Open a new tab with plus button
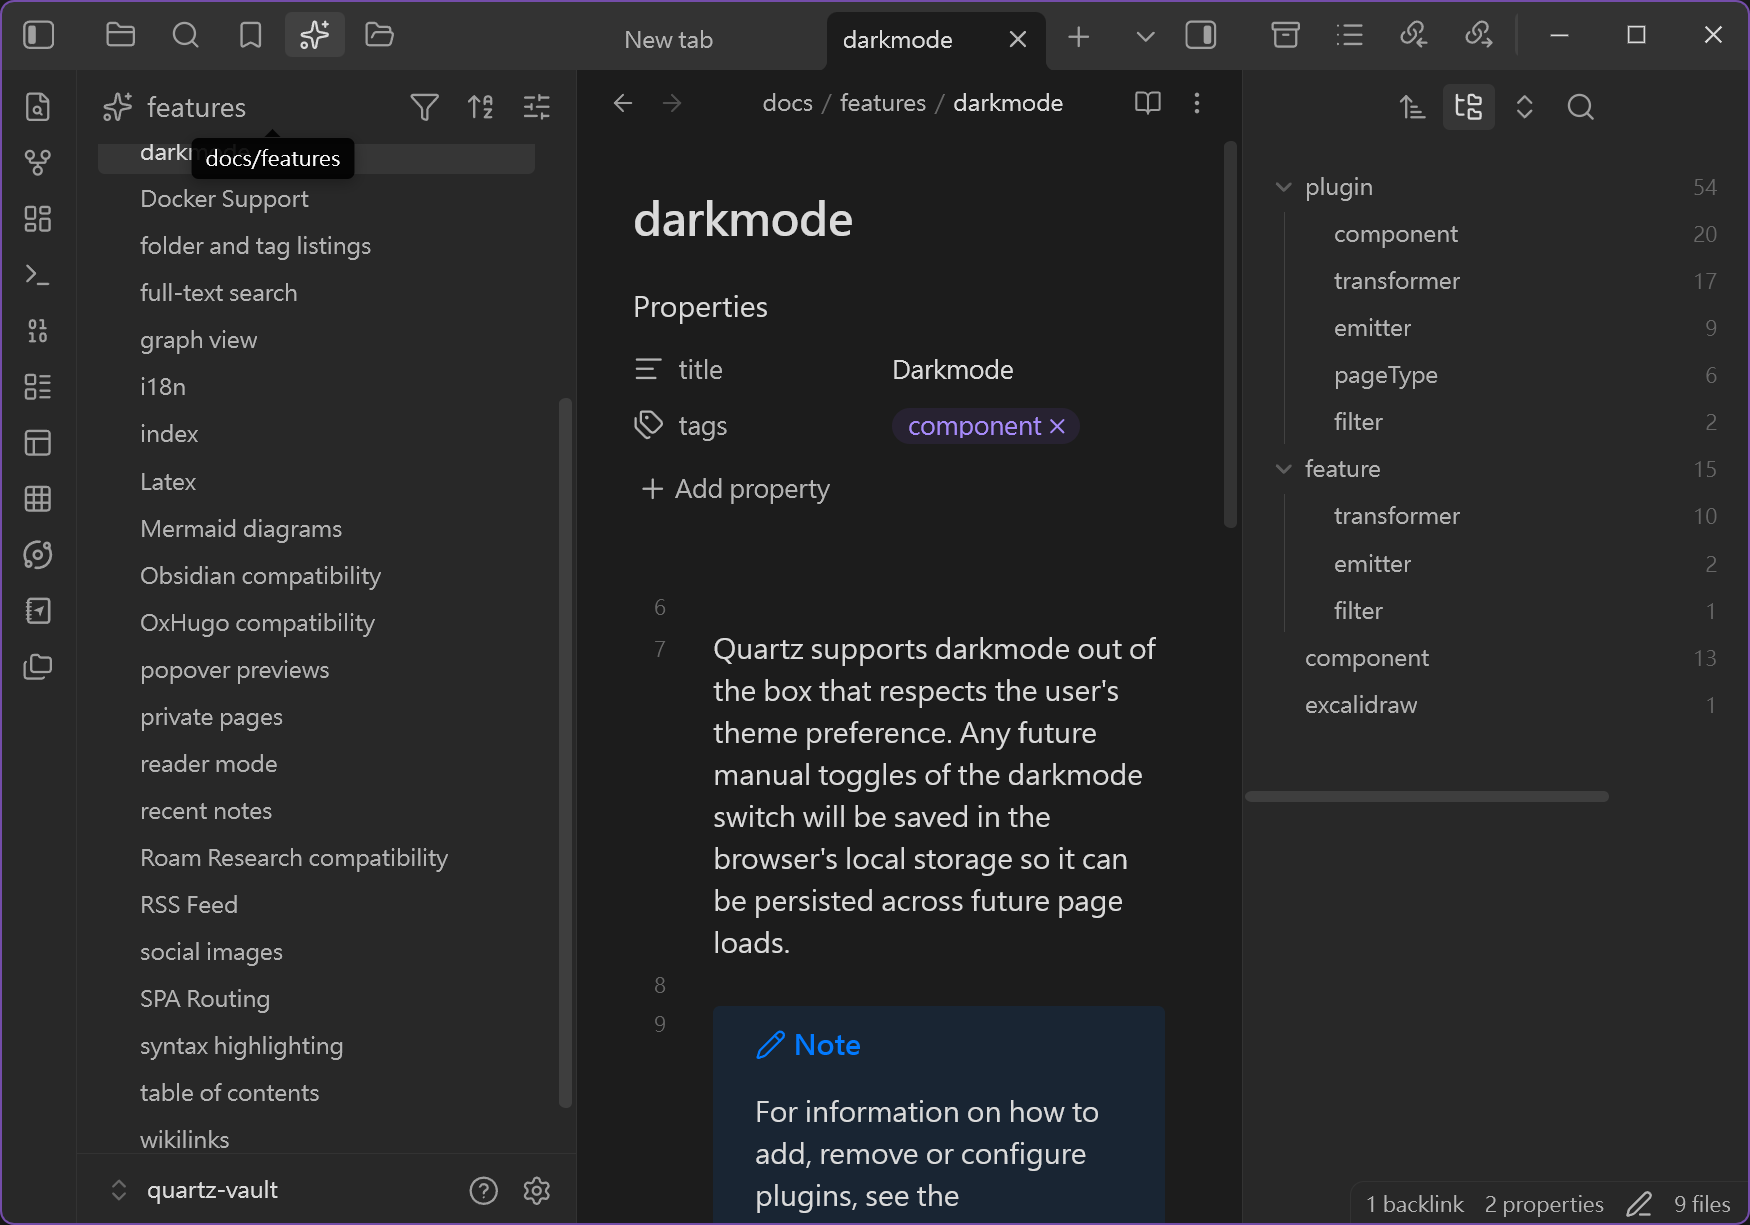1750x1225 pixels. (x=1078, y=37)
